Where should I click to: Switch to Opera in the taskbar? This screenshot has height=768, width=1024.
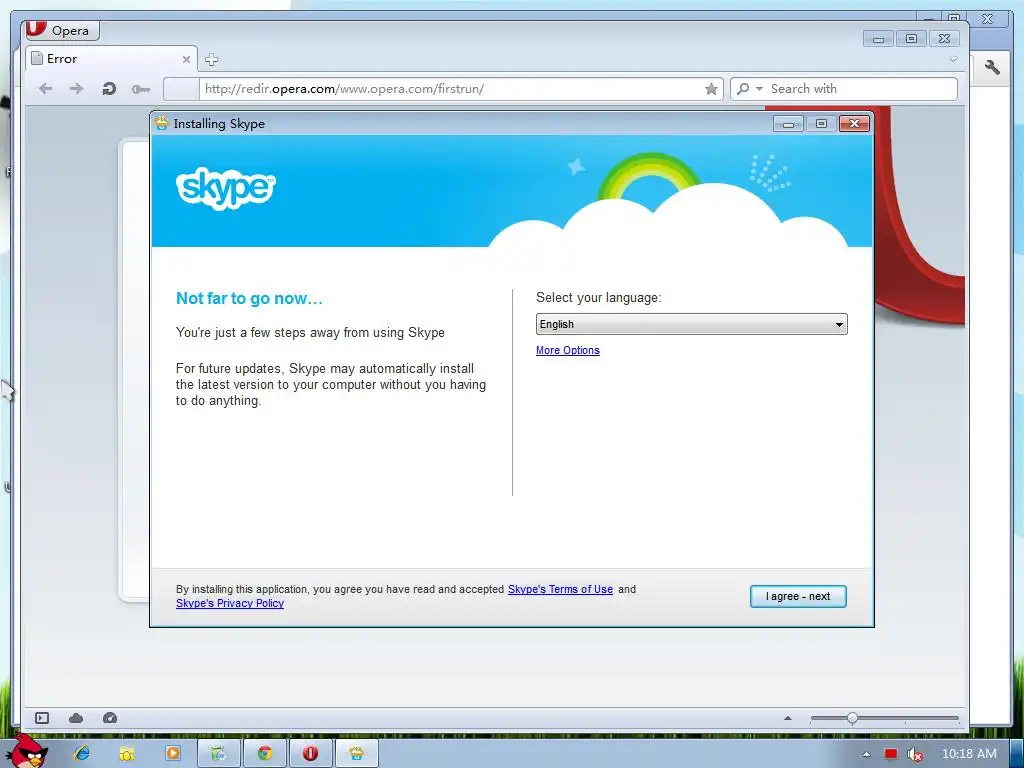click(x=310, y=754)
